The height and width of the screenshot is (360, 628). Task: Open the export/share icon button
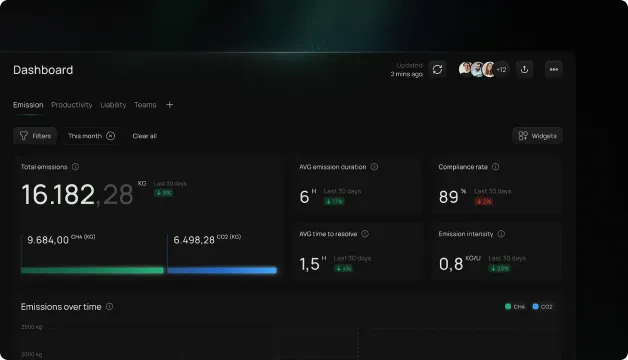coord(524,69)
